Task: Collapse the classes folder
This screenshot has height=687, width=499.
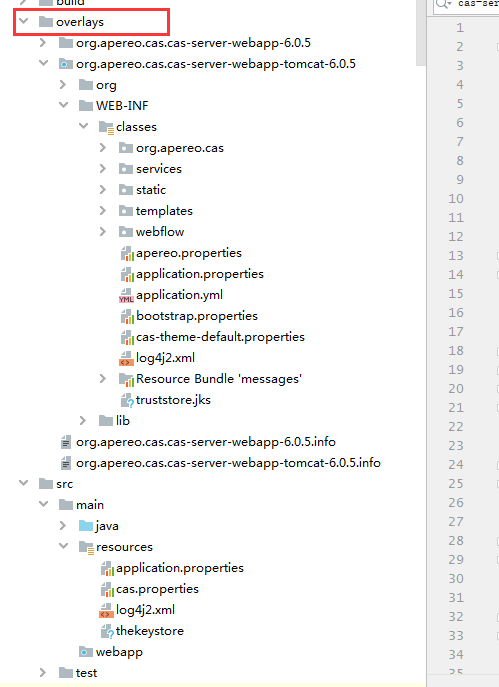Action: pos(84,126)
